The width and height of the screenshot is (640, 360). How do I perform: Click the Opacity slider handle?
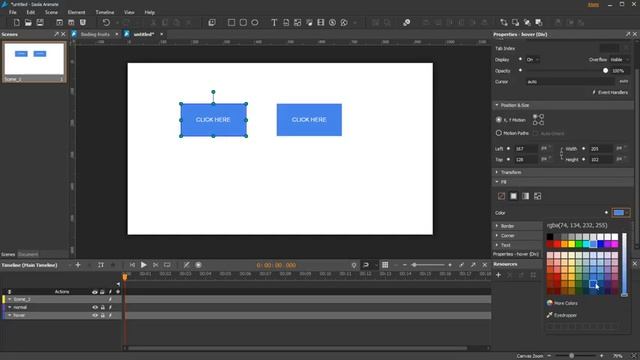[x=605, y=71]
